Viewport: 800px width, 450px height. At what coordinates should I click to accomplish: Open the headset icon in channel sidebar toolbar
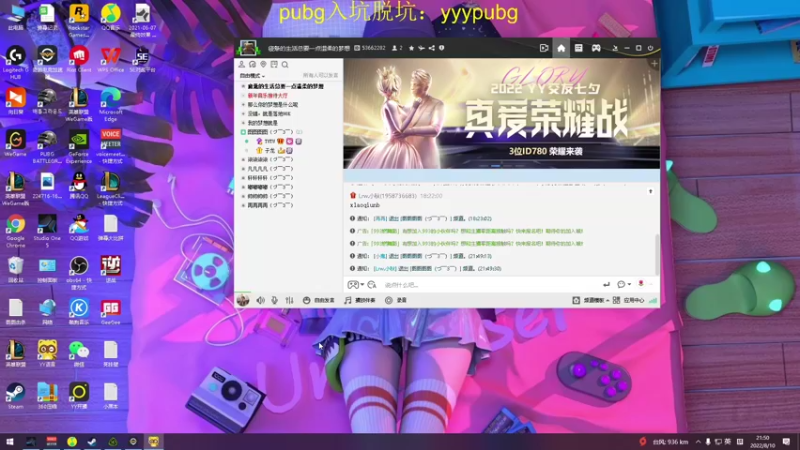(253, 64)
